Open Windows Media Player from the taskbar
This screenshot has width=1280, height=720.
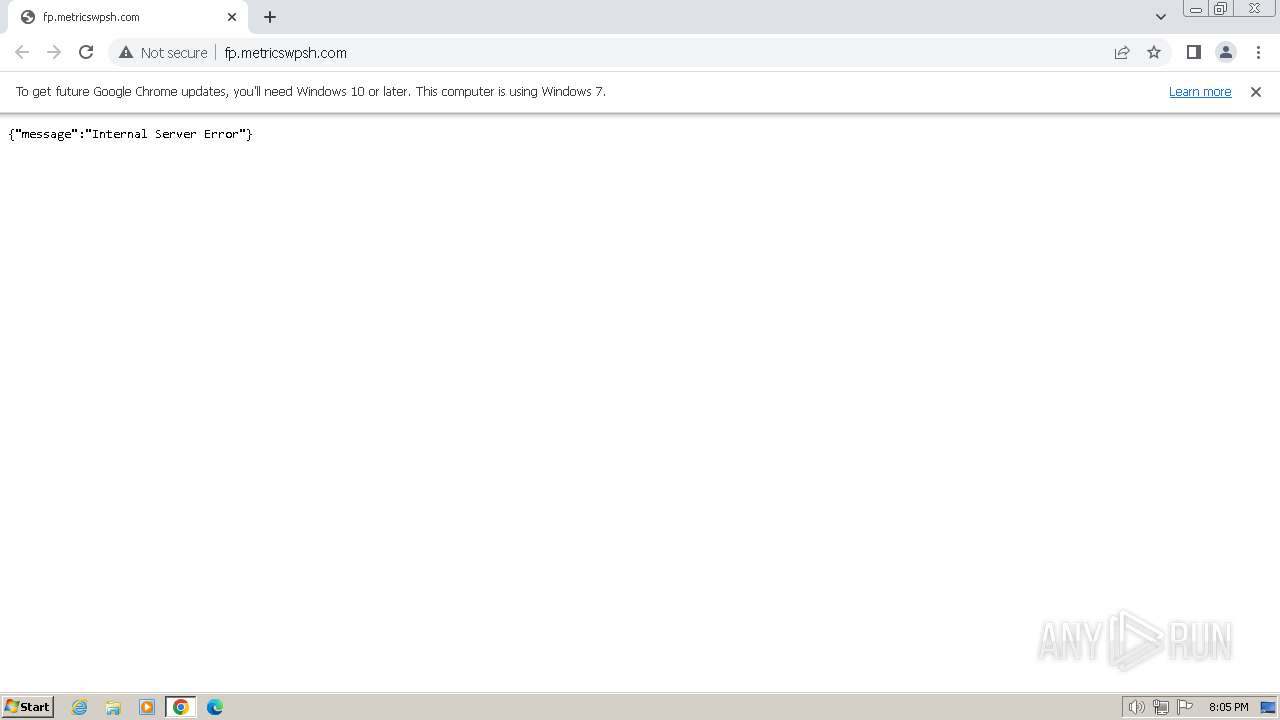147,707
